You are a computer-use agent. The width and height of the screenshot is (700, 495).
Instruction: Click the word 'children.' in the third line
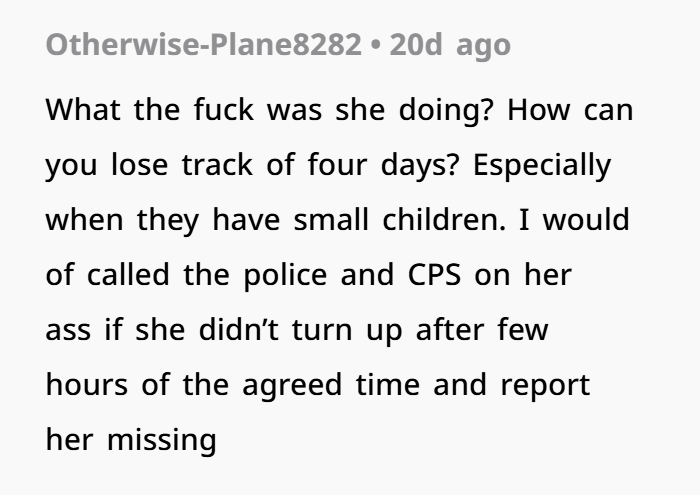444,220
